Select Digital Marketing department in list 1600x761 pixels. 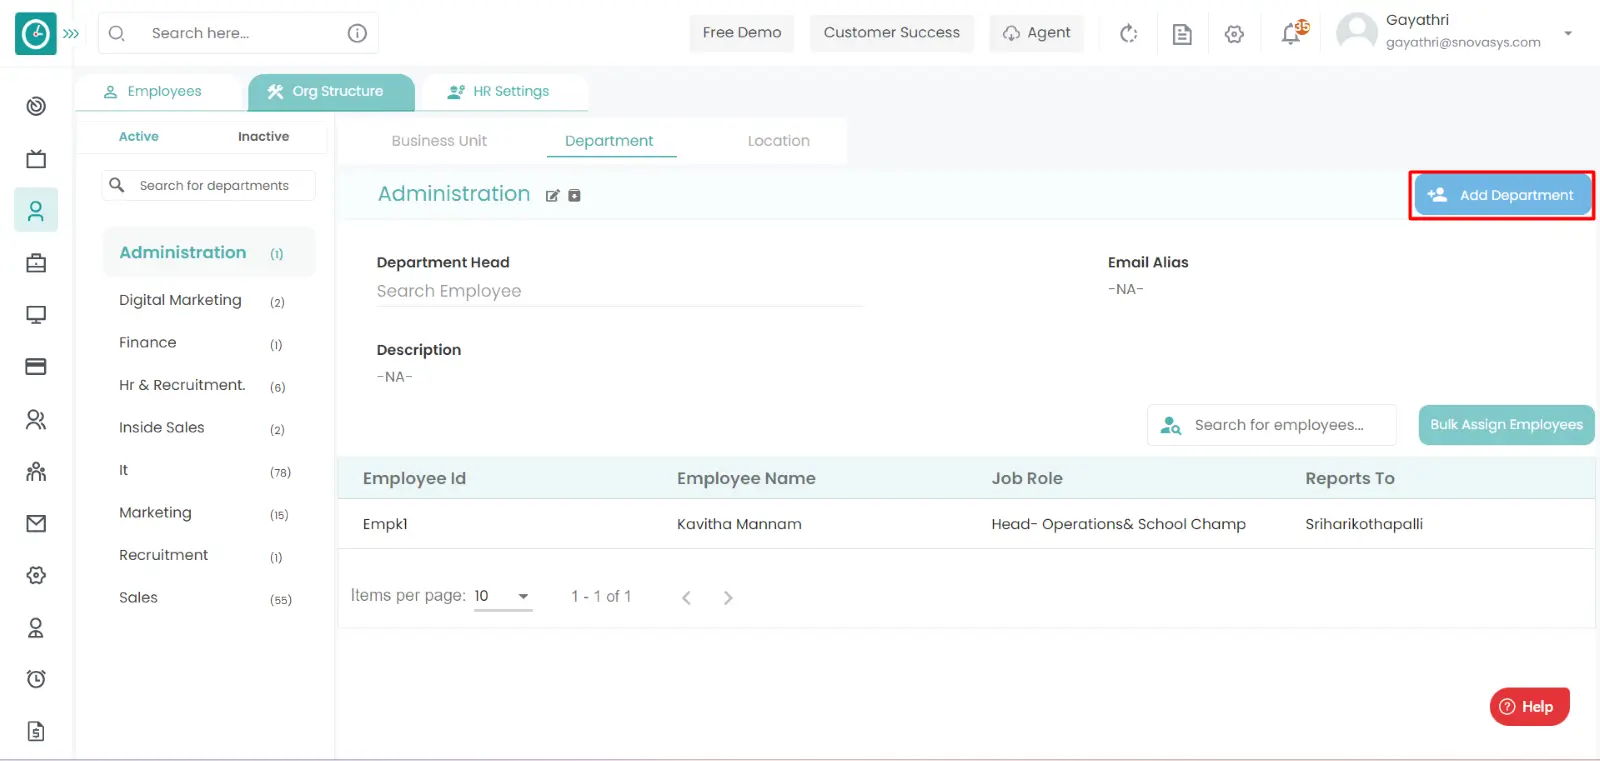(x=180, y=300)
